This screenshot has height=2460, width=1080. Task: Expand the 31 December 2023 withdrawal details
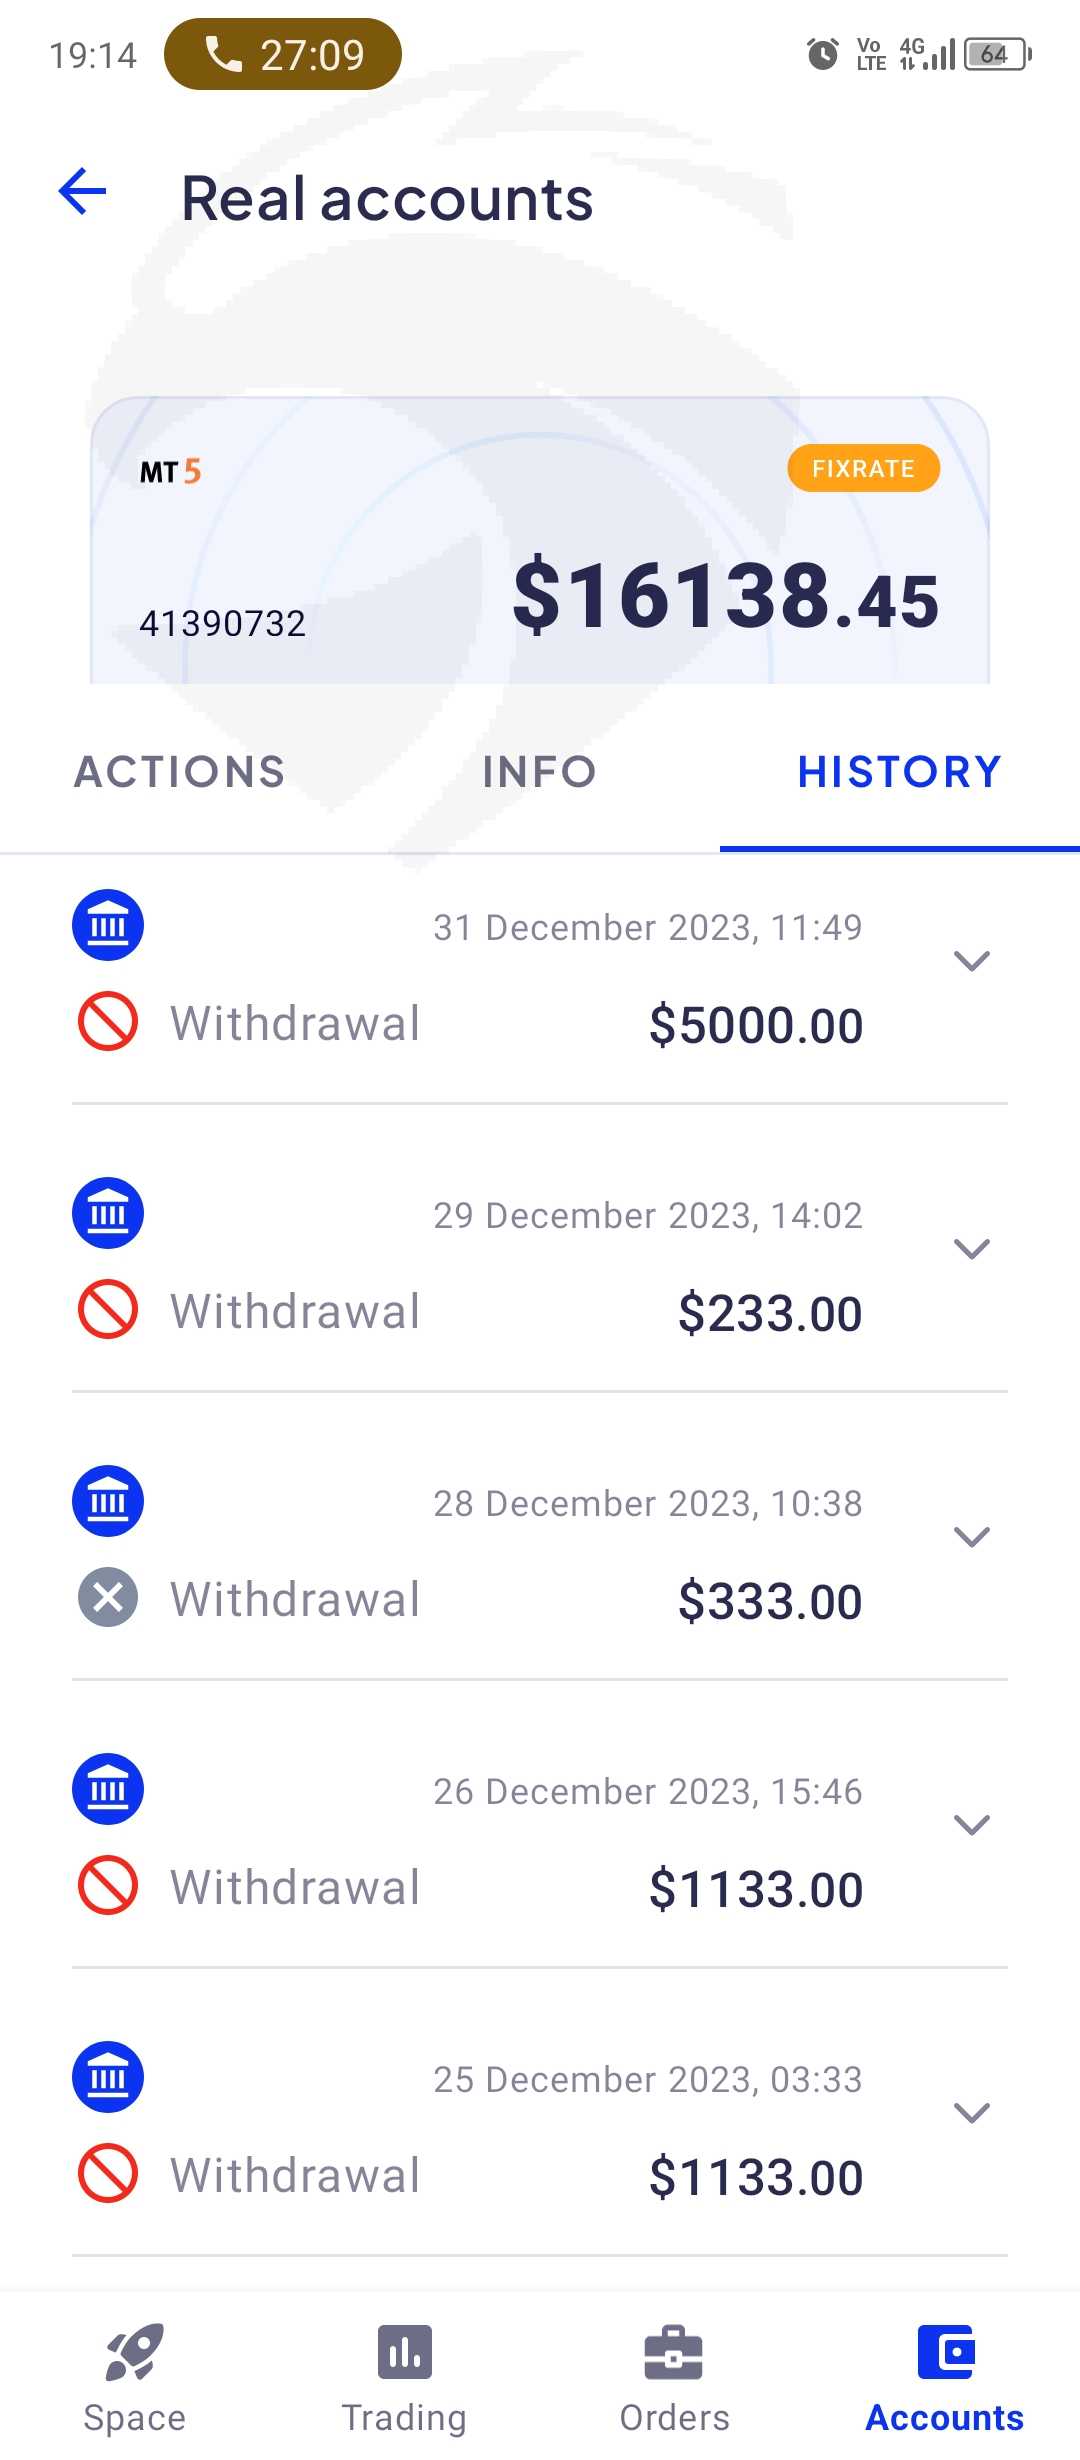(x=971, y=961)
